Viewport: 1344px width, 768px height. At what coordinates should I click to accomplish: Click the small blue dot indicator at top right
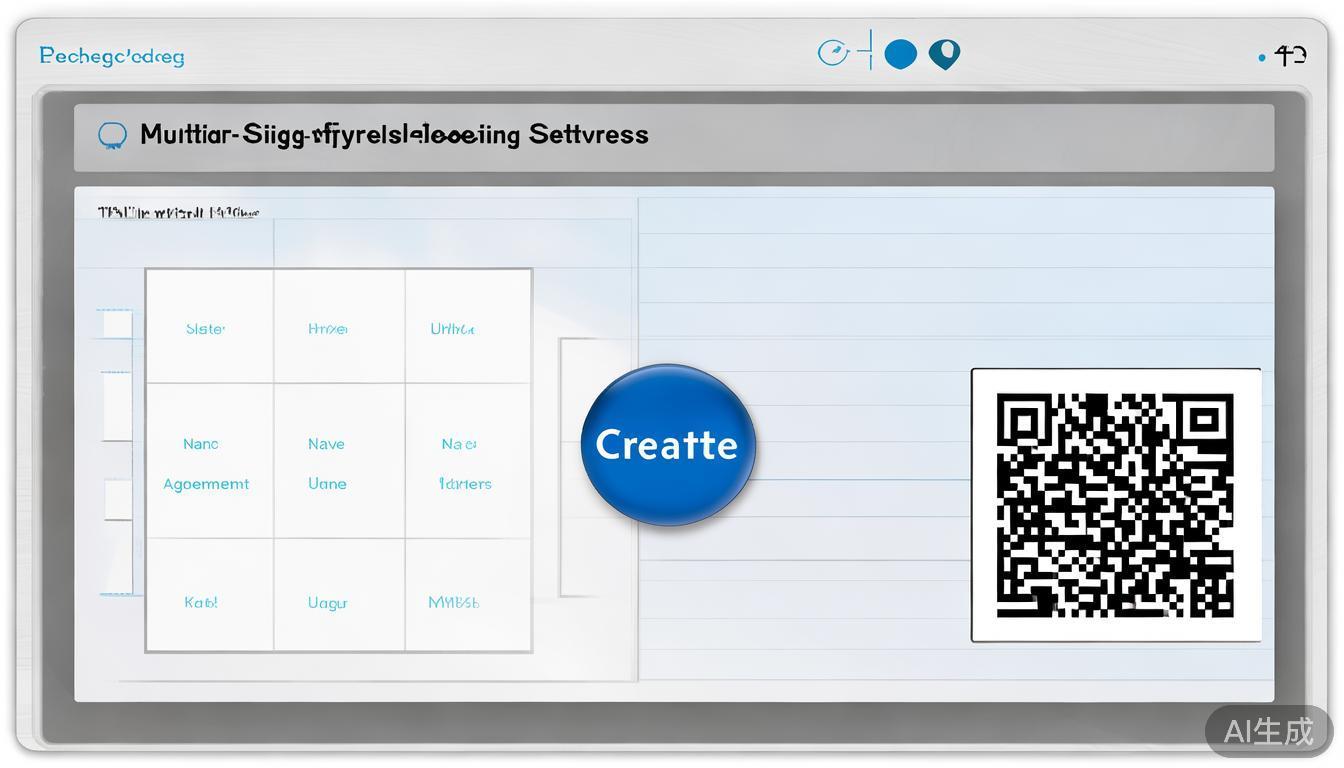(1262, 58)
